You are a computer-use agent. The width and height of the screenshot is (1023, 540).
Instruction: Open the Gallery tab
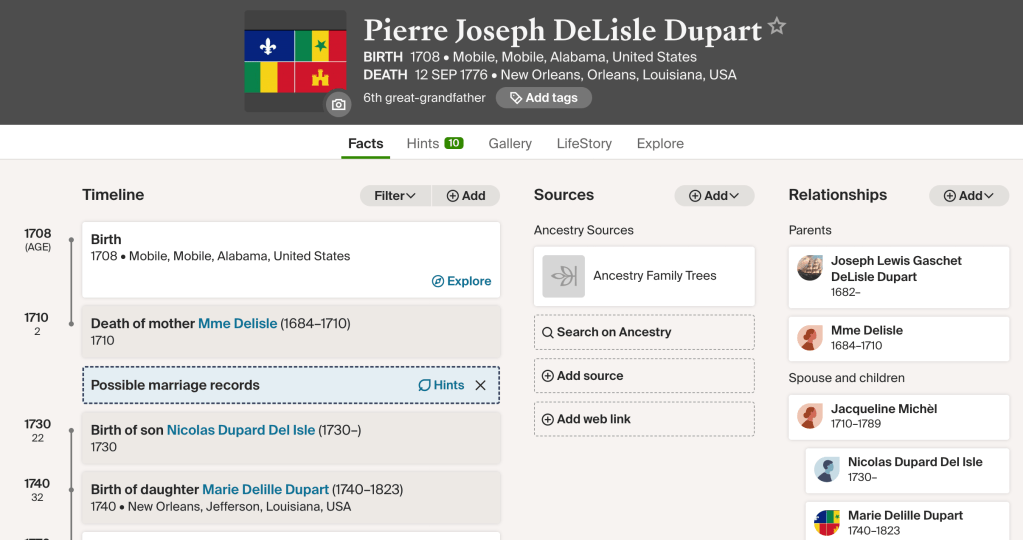[510, 143]
